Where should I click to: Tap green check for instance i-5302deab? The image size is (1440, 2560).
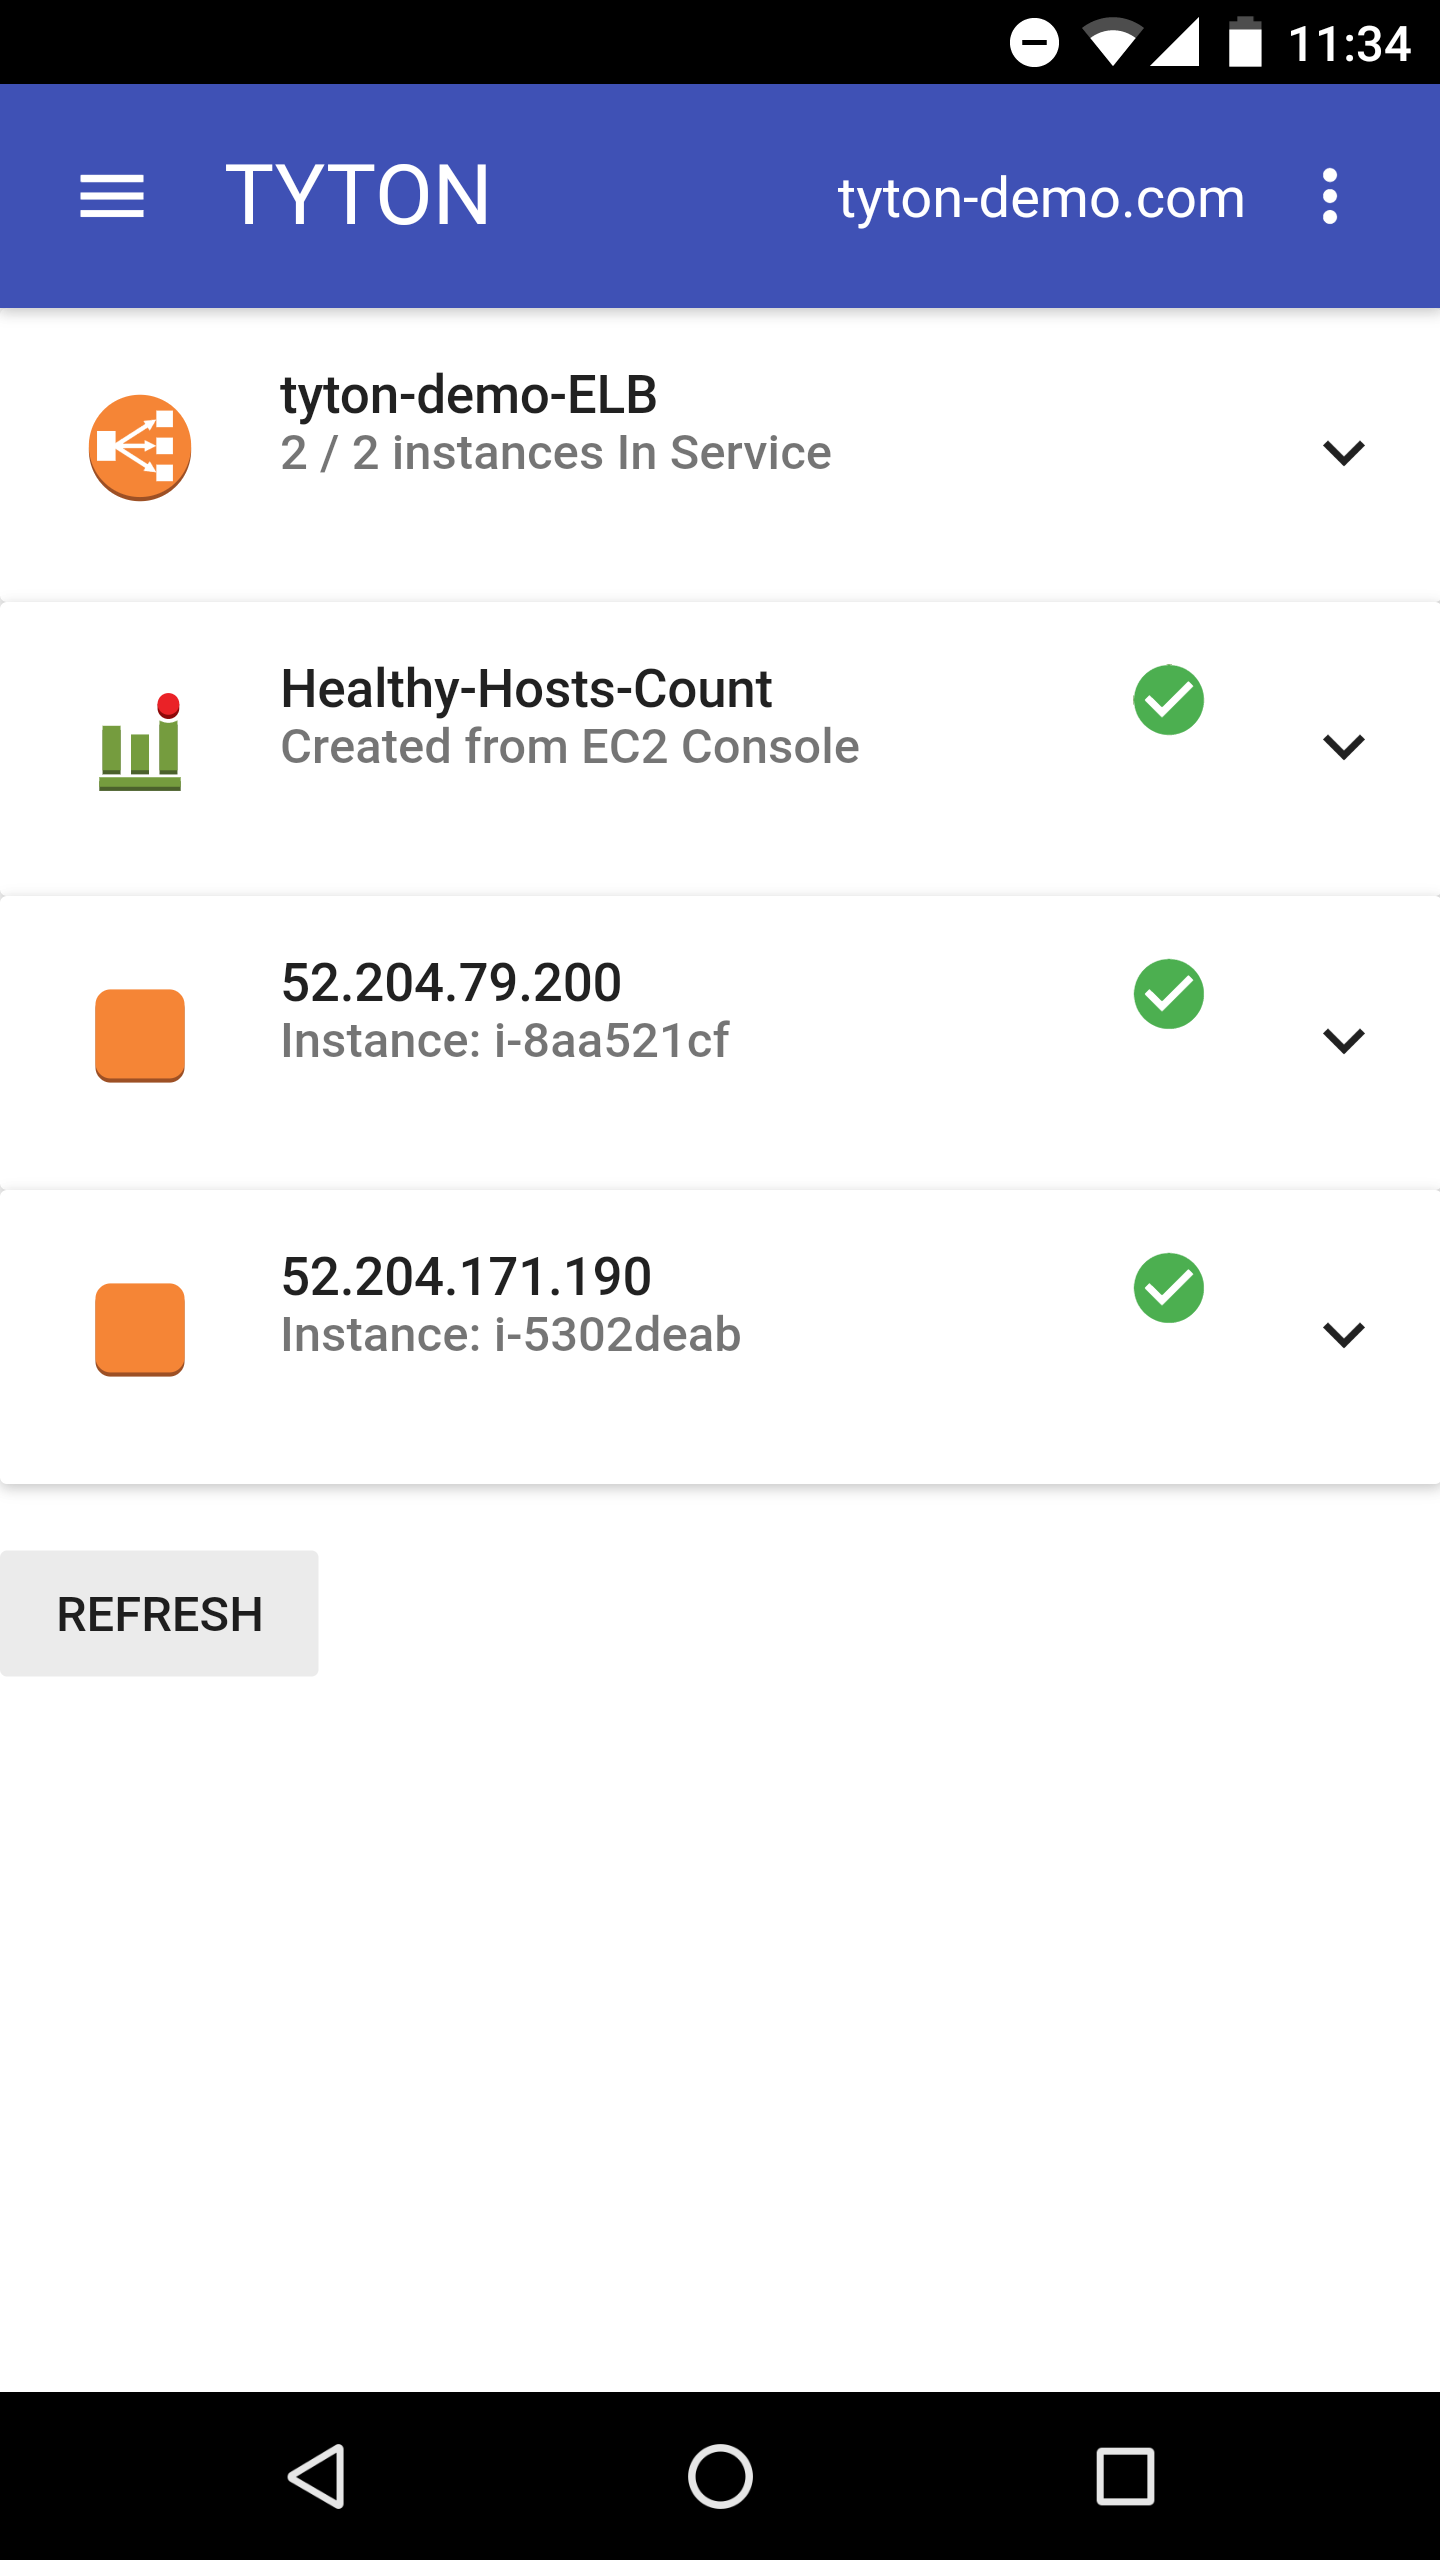pos(1168,1288)
